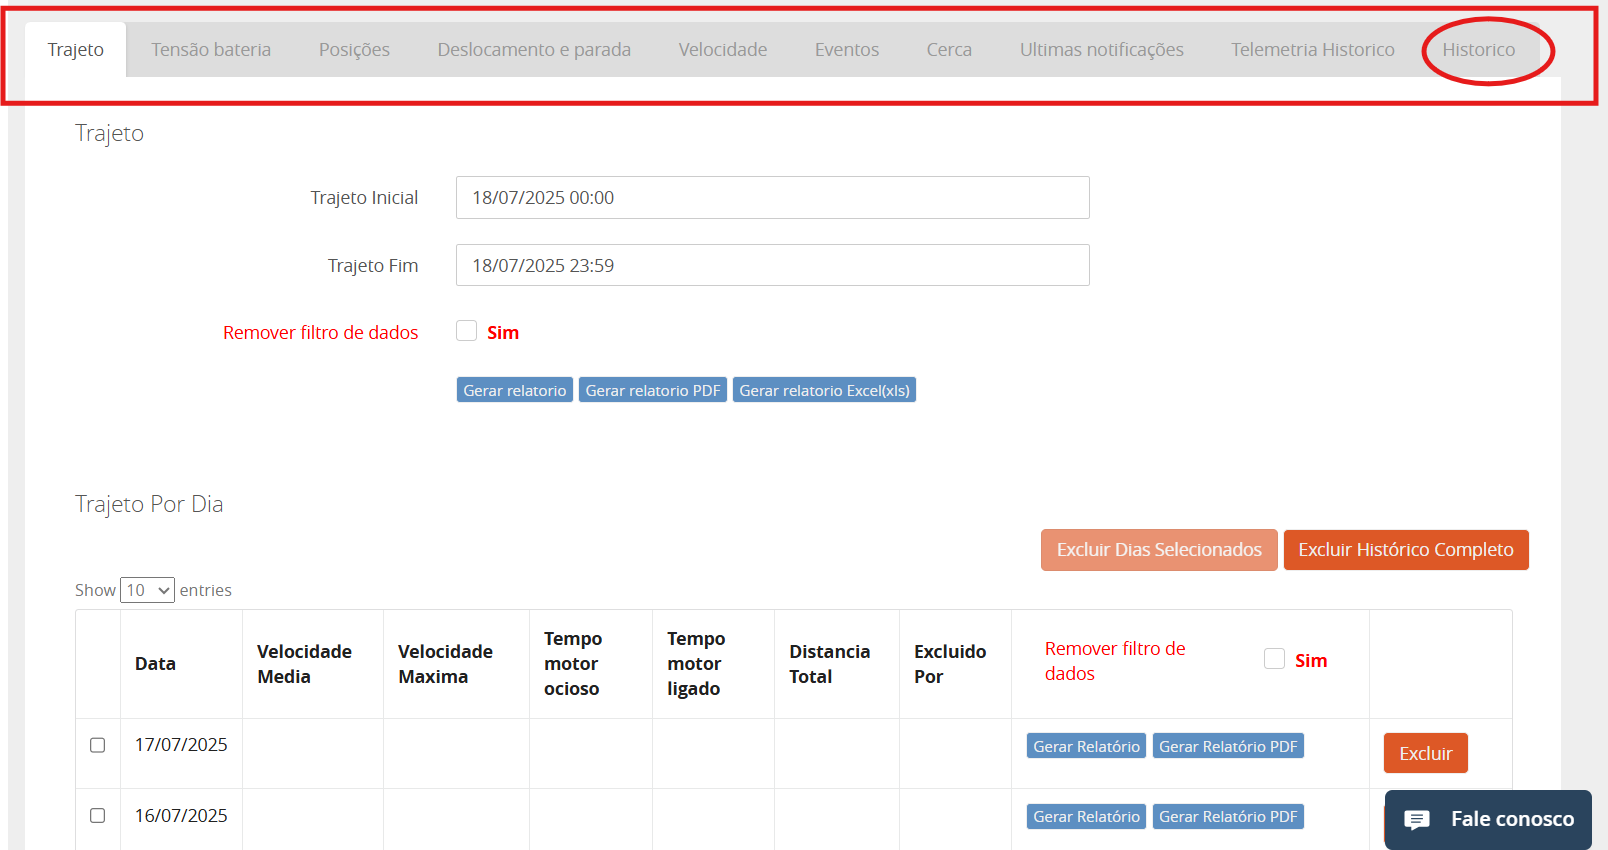This screenshot has height=850, width=1608.
Task: Toggle the table header Sim checkbox
Action: 1274,659
